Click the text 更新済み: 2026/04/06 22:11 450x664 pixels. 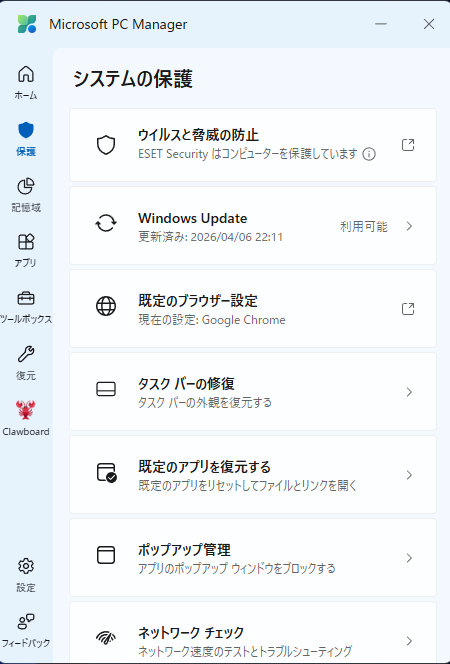coord(210,237)
